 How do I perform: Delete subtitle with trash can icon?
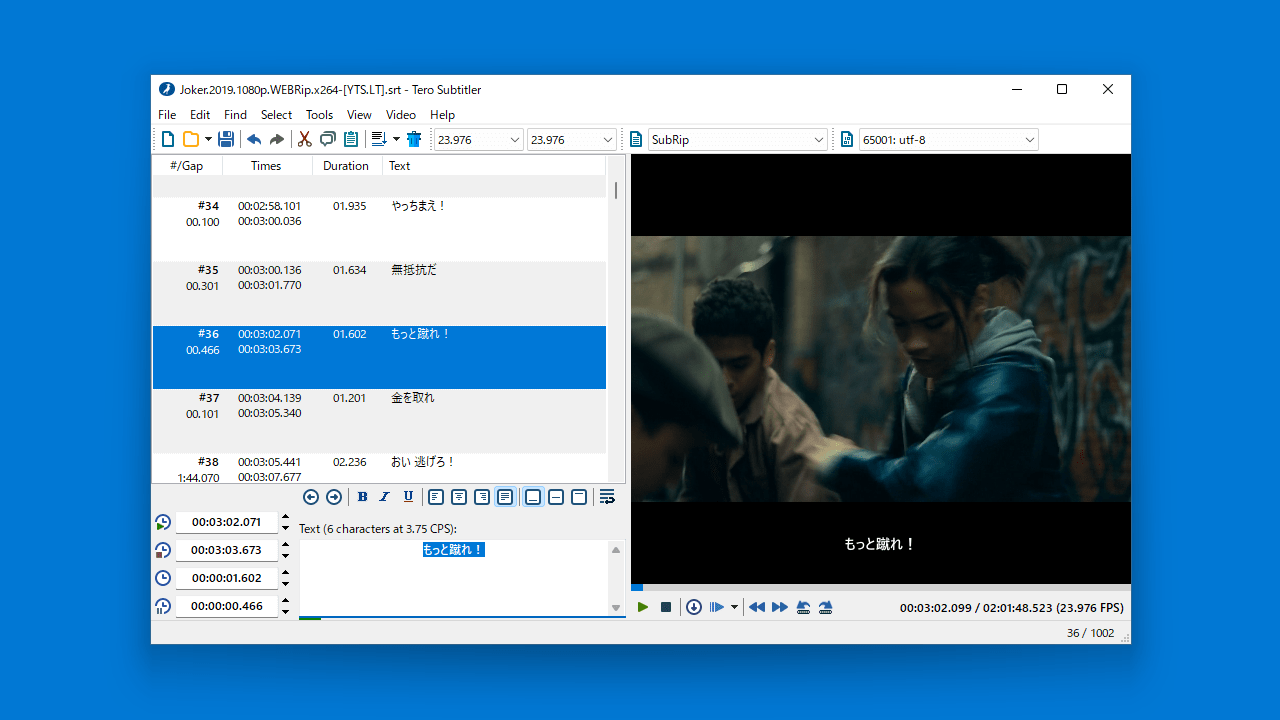click(414, 140)
